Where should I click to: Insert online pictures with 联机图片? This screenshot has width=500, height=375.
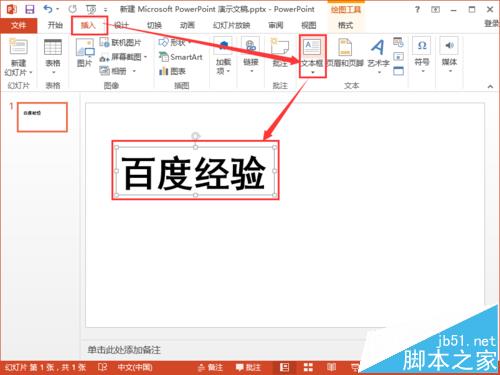pos(121,42)
